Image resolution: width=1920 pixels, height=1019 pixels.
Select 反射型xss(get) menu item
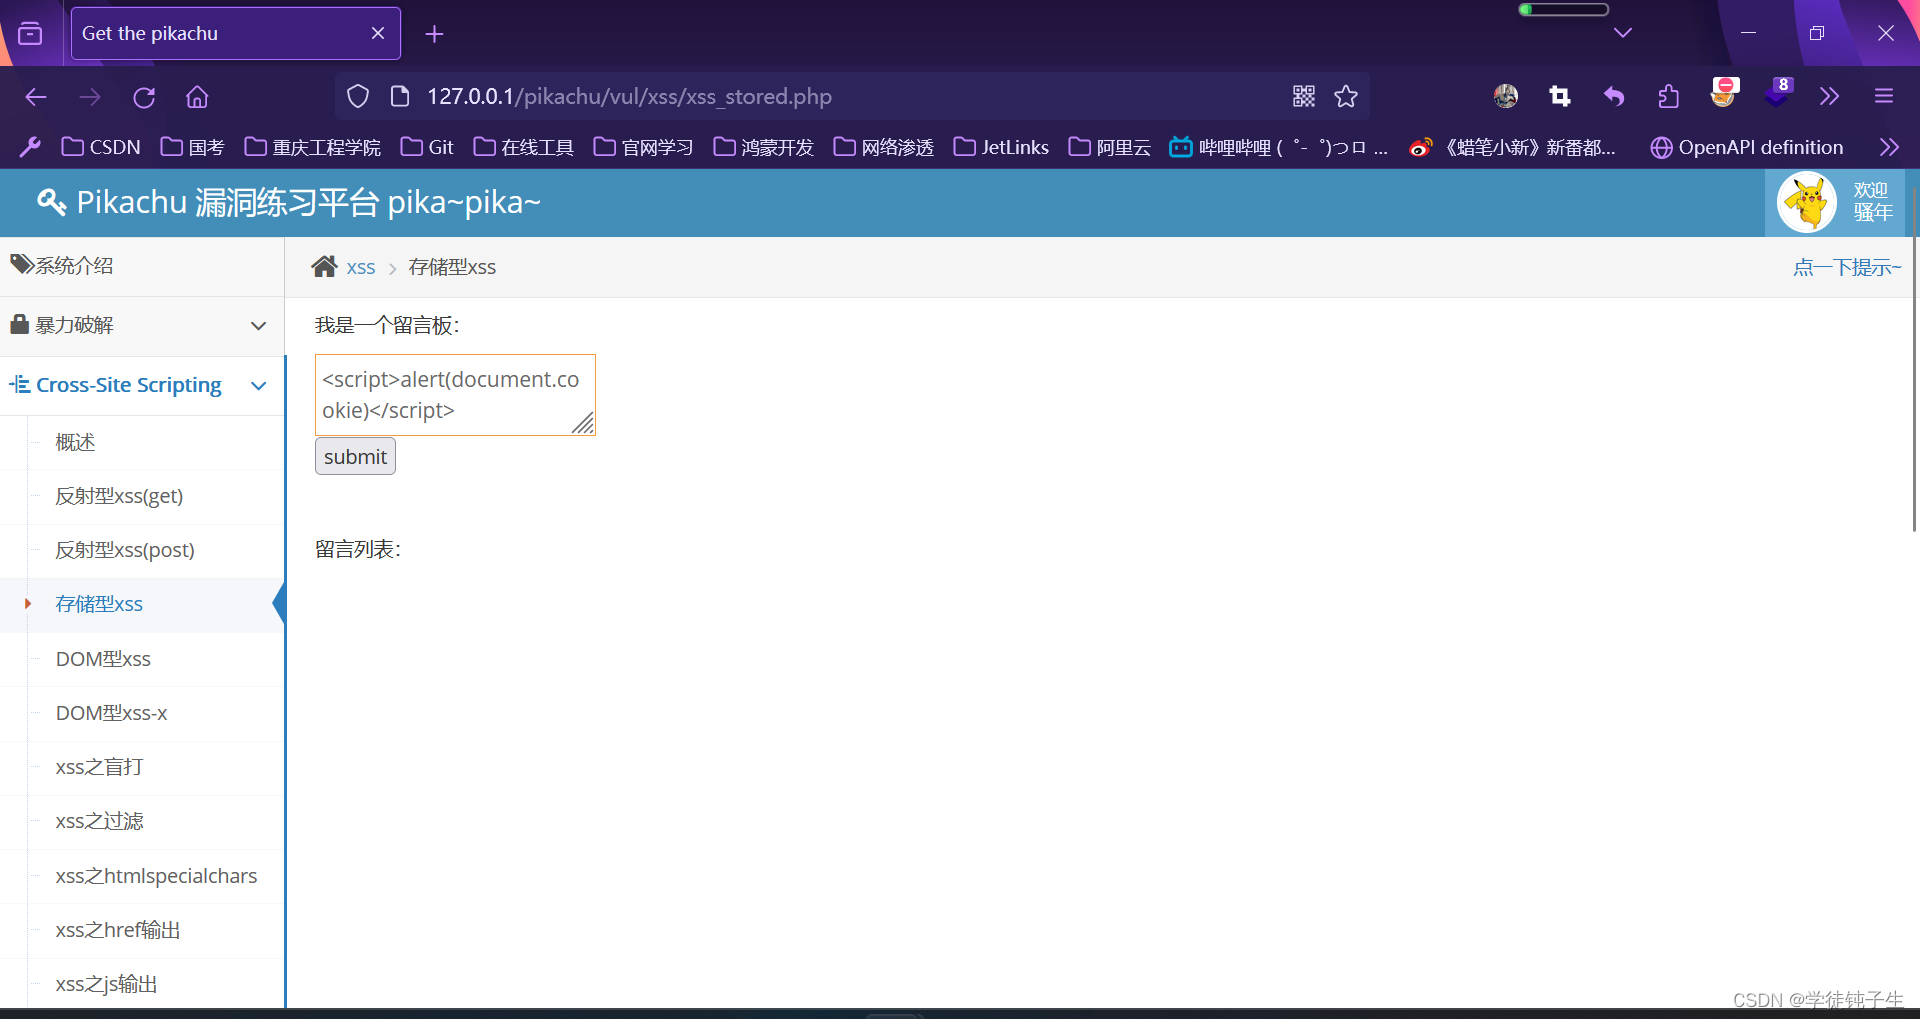tap(142, 496)
